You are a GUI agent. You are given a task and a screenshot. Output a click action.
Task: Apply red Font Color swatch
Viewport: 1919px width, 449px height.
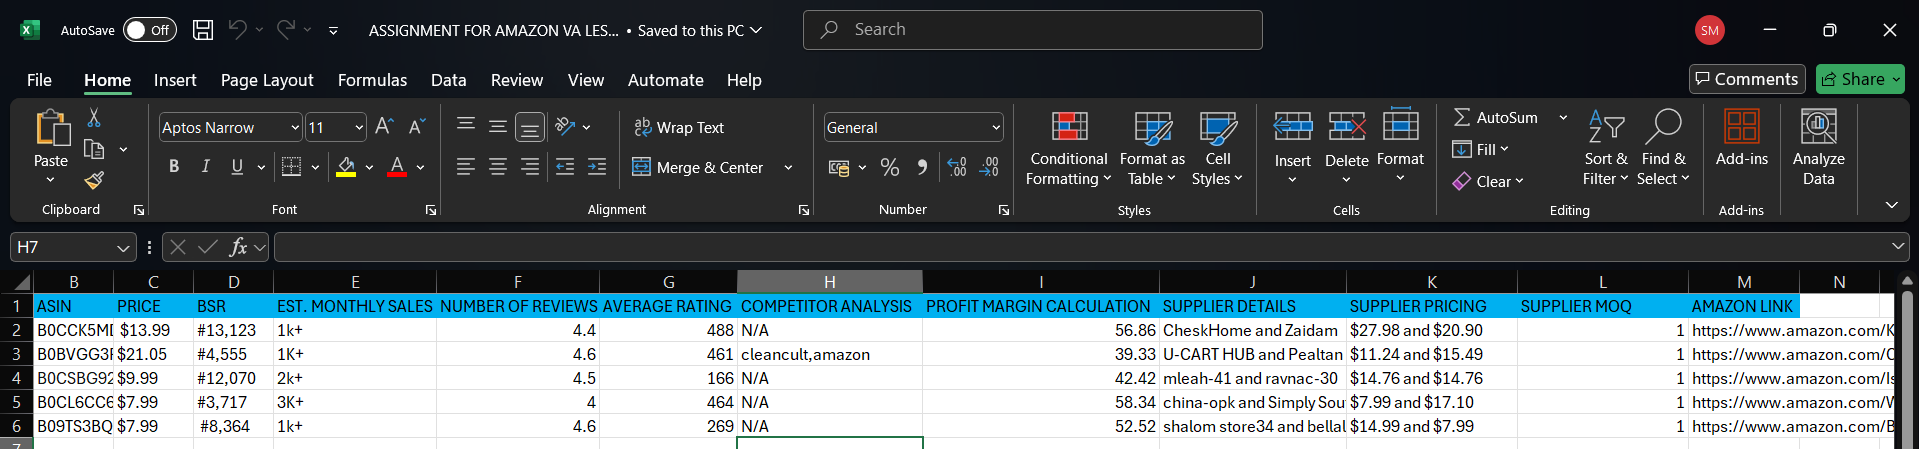coord(397,167)
